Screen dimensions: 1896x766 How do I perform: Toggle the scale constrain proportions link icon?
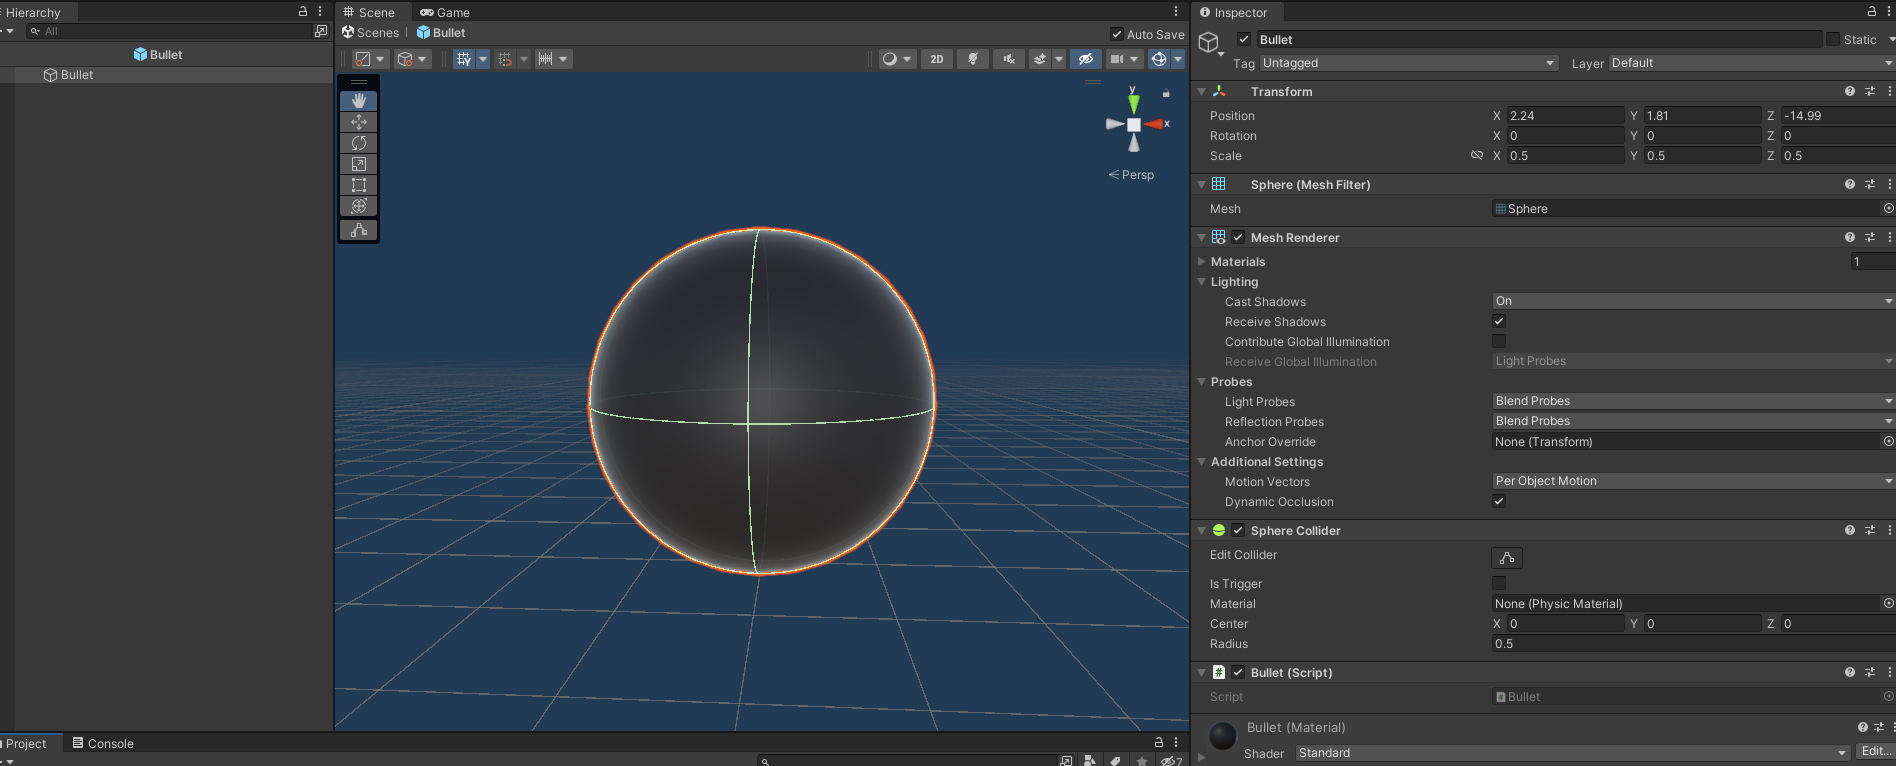(x=1477, y=155)
